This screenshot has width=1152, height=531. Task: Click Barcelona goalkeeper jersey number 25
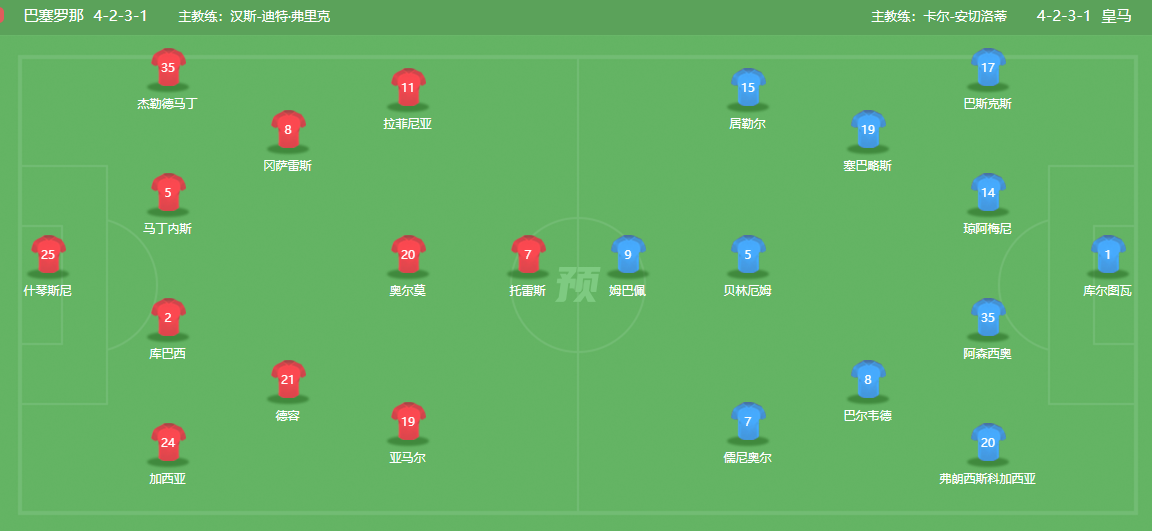click(x=48, y=254)
